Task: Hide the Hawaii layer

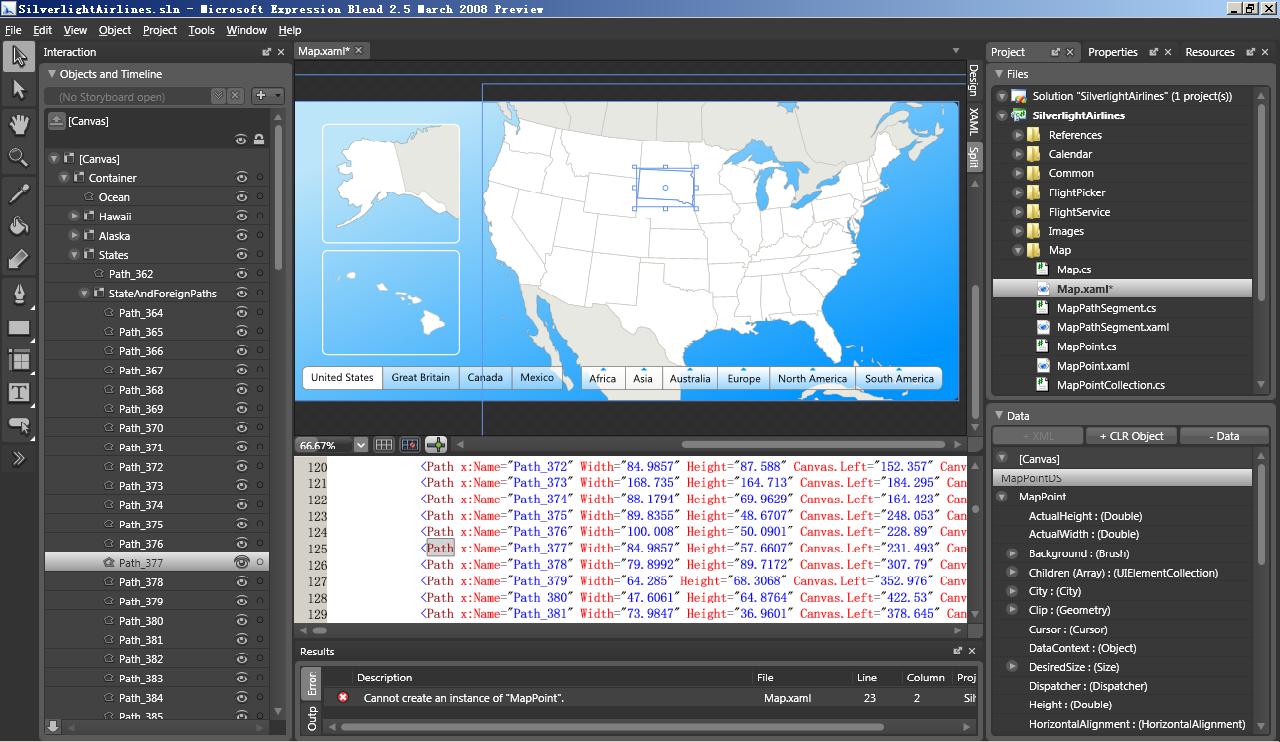Action: click(241, 216)
